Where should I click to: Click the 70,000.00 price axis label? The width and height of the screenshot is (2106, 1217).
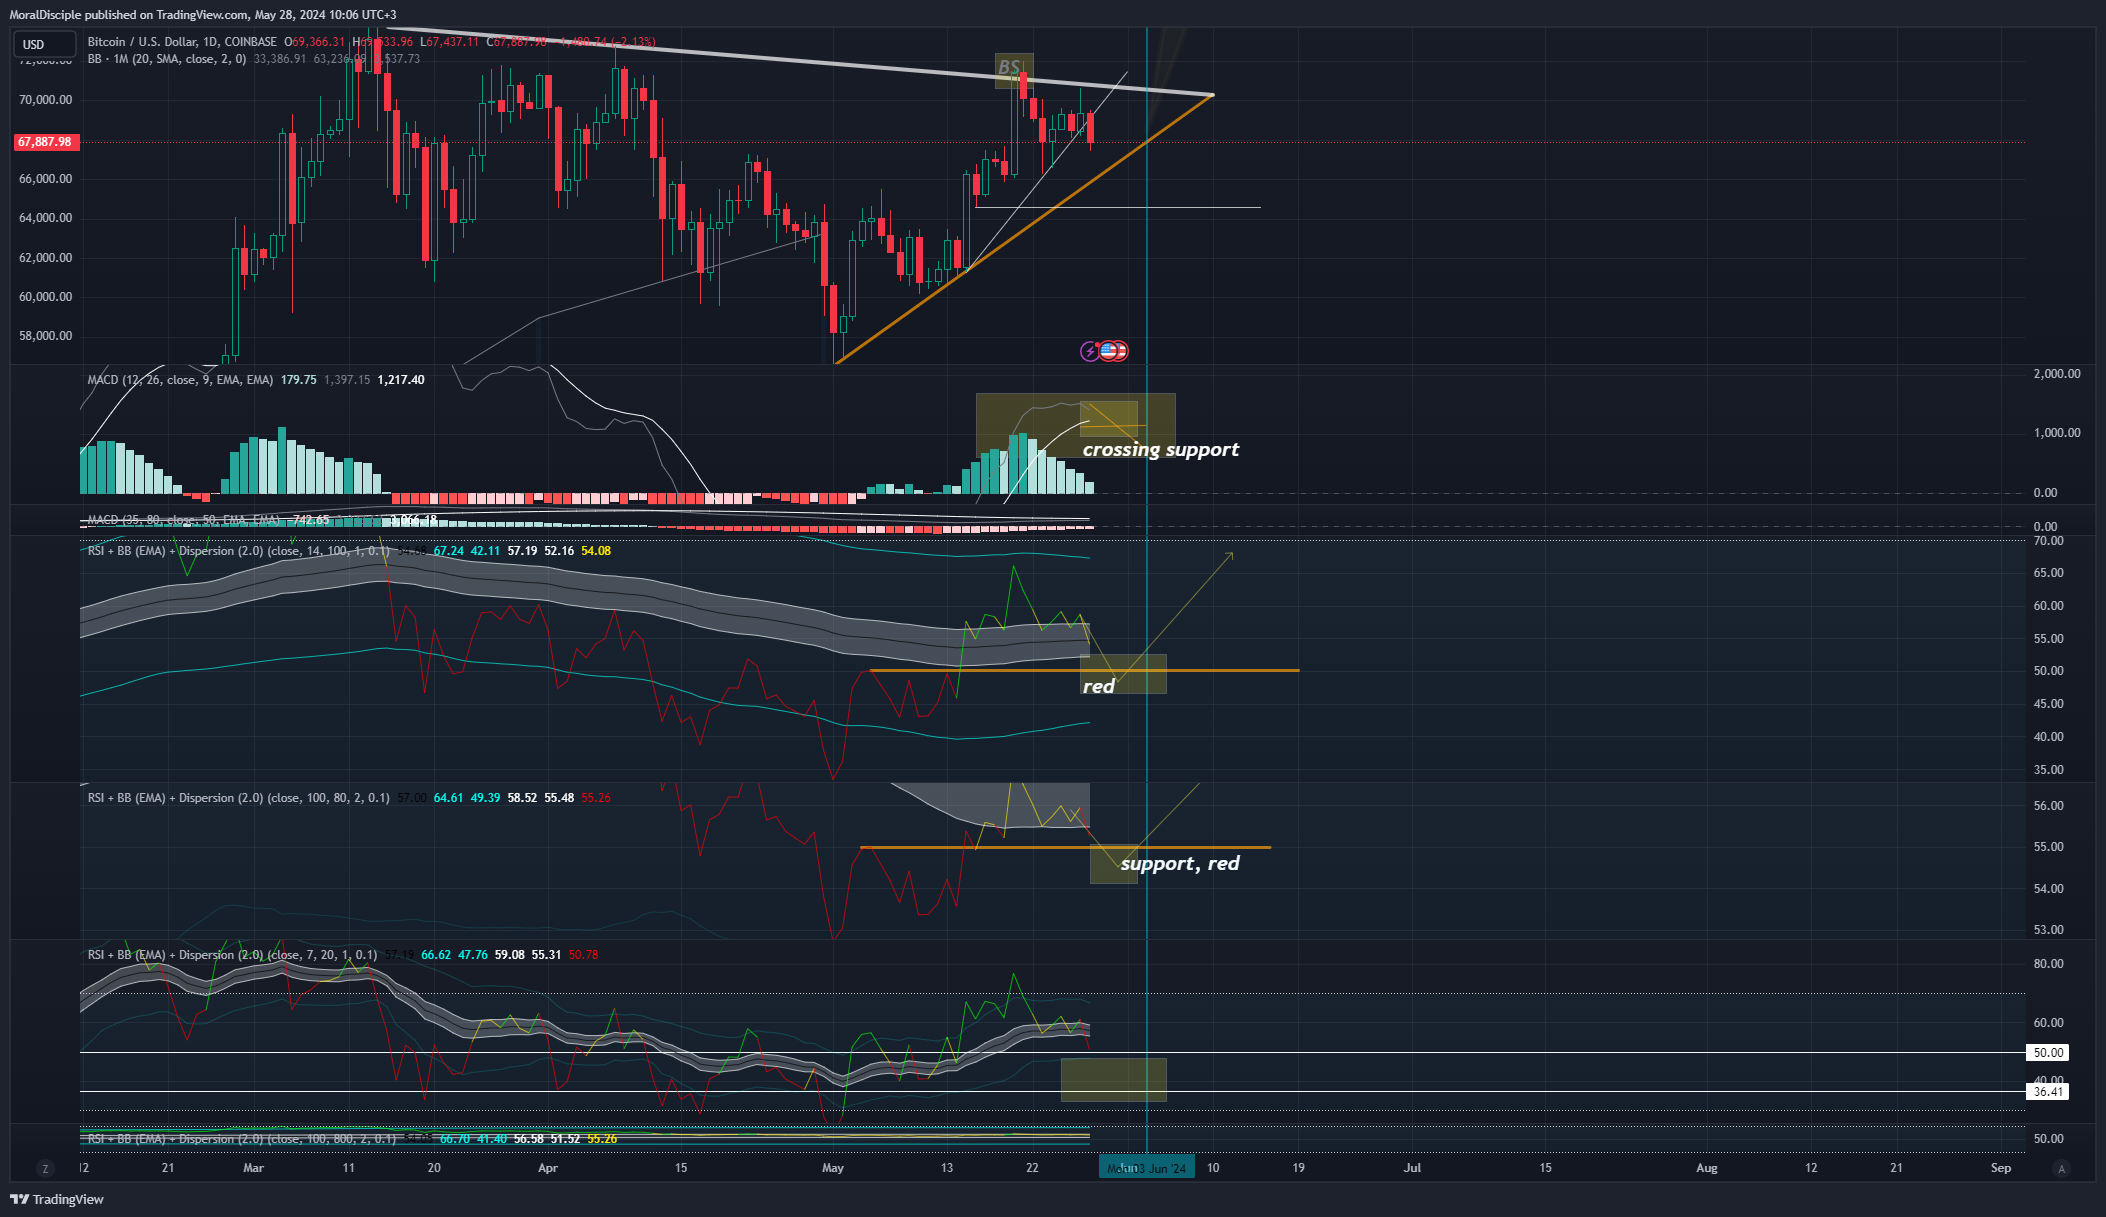click(46, 100)
